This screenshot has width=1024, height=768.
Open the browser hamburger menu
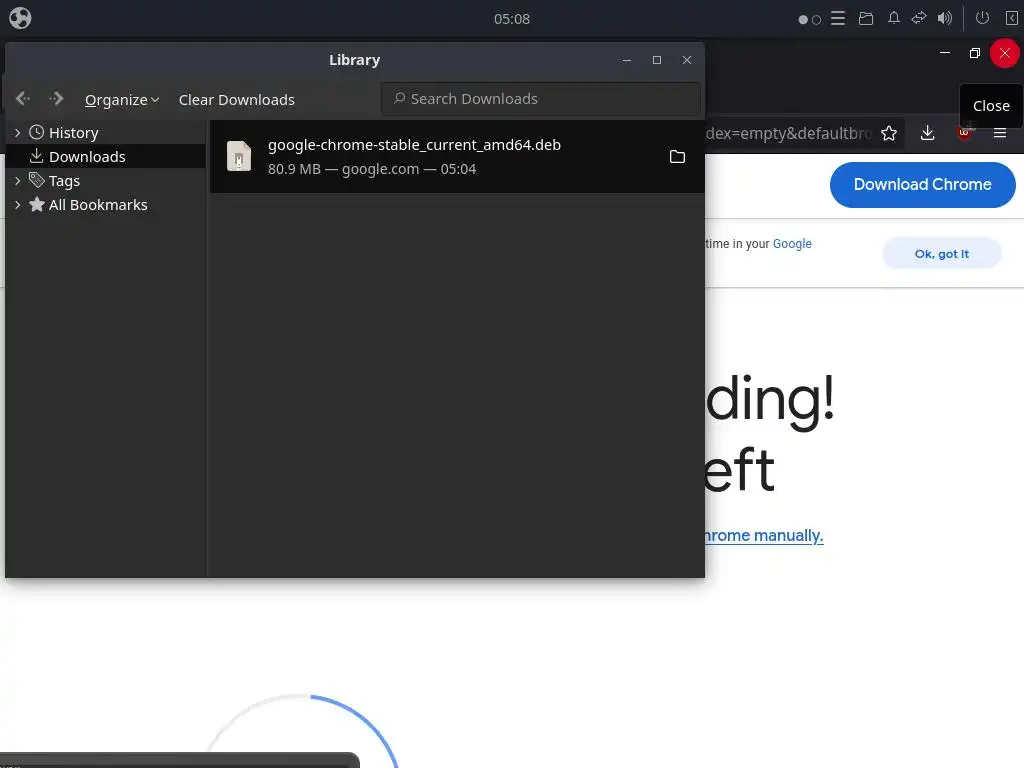click(1000, 133)
